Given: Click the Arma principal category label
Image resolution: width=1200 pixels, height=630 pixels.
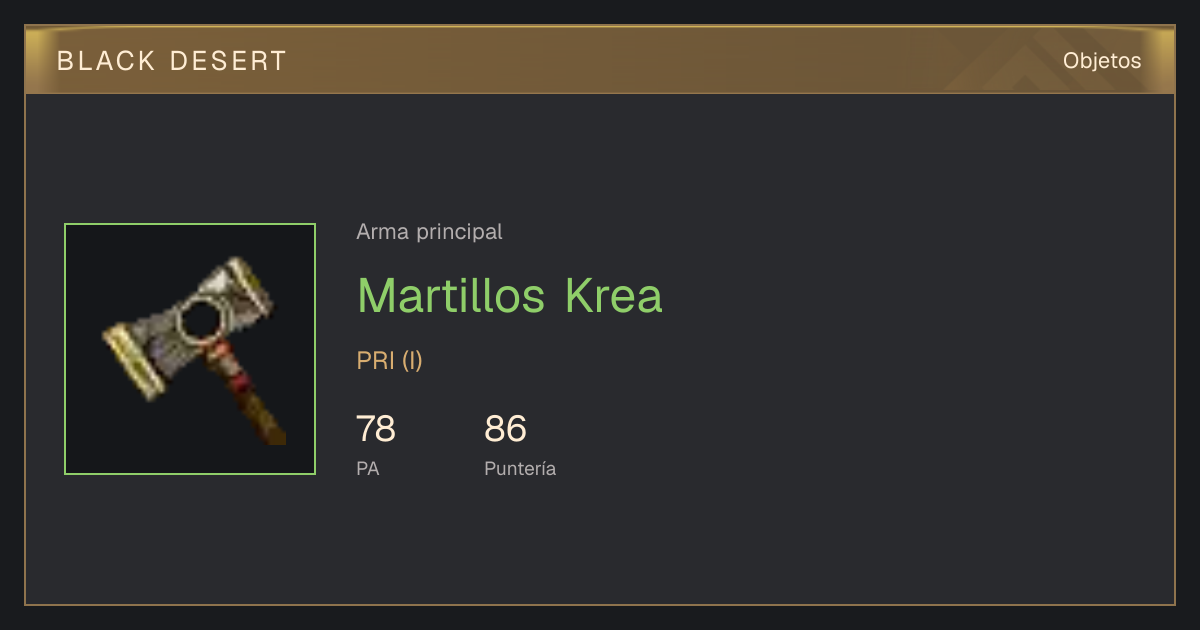Looking at the screenshot, I should [x=429, y=232].
